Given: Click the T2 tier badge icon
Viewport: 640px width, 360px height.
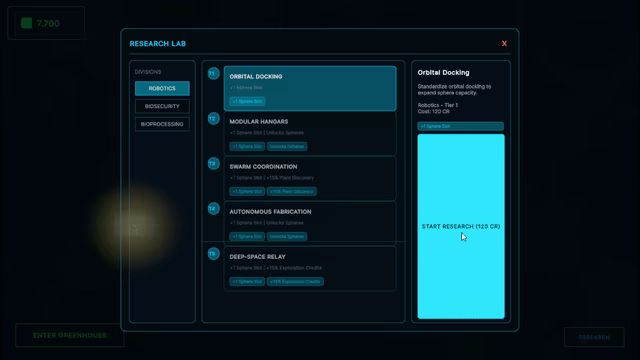Looking at the screenshot, I should click(213, 119).
